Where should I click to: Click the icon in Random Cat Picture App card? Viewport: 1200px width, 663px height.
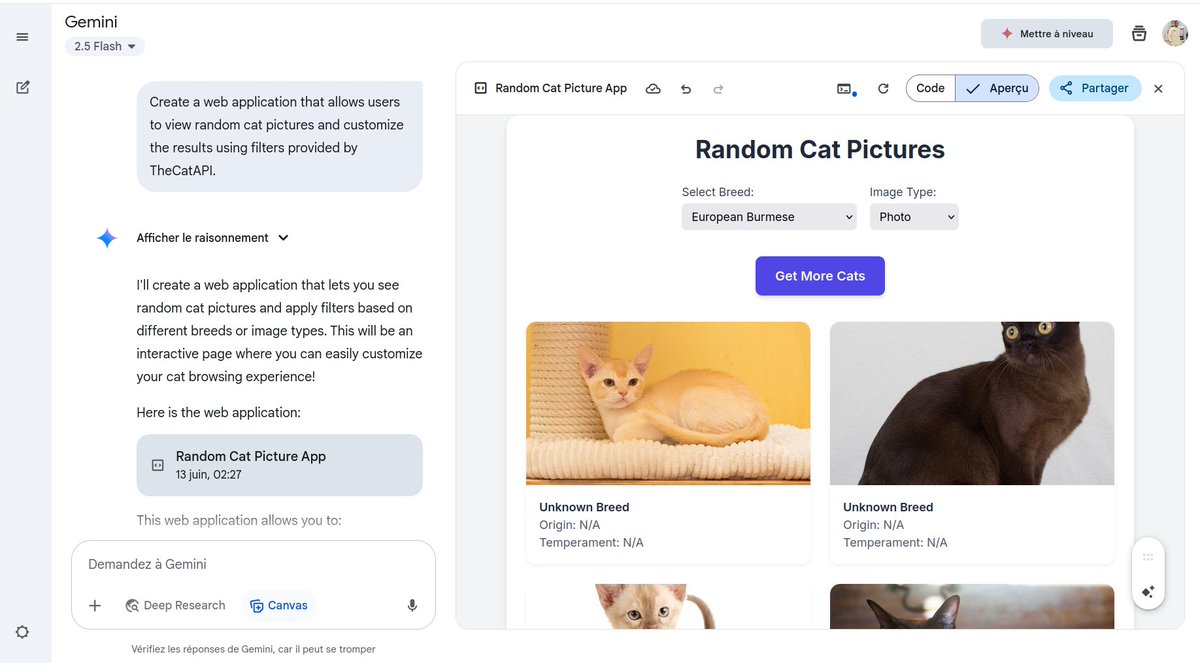pos(157,465)
